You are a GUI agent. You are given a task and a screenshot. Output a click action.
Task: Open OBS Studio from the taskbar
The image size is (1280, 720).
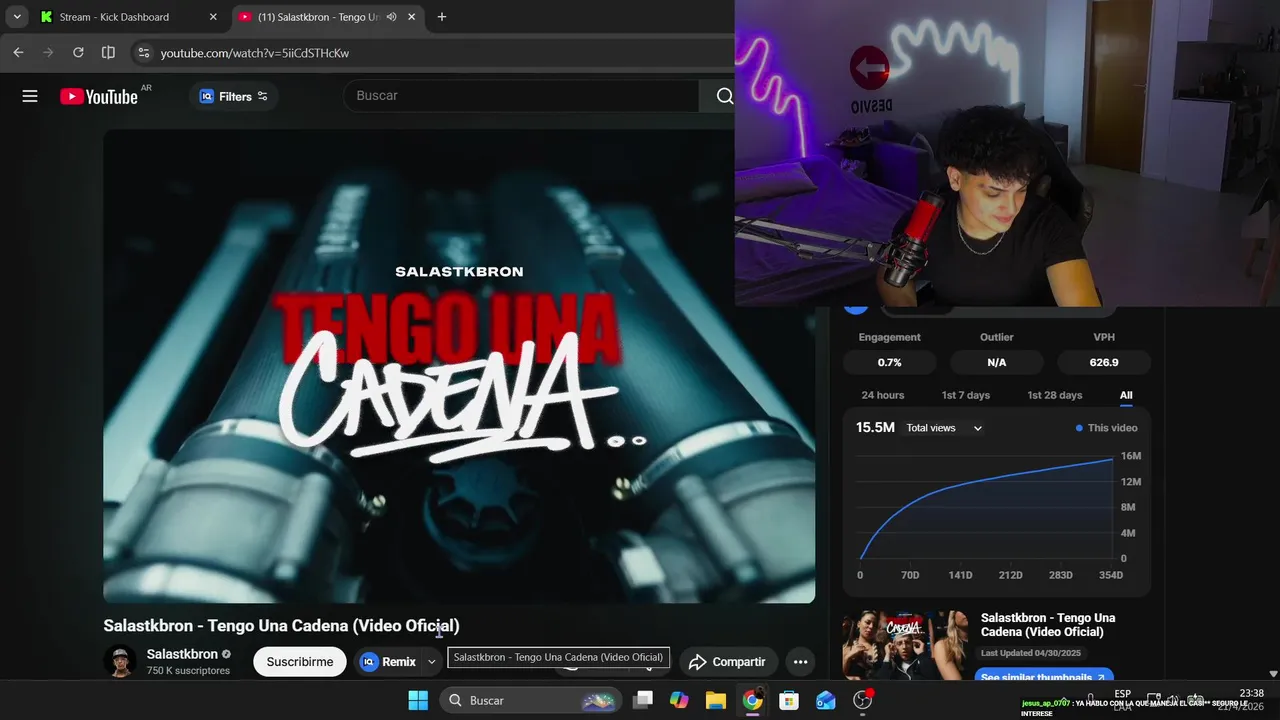(x=863, y=700)
